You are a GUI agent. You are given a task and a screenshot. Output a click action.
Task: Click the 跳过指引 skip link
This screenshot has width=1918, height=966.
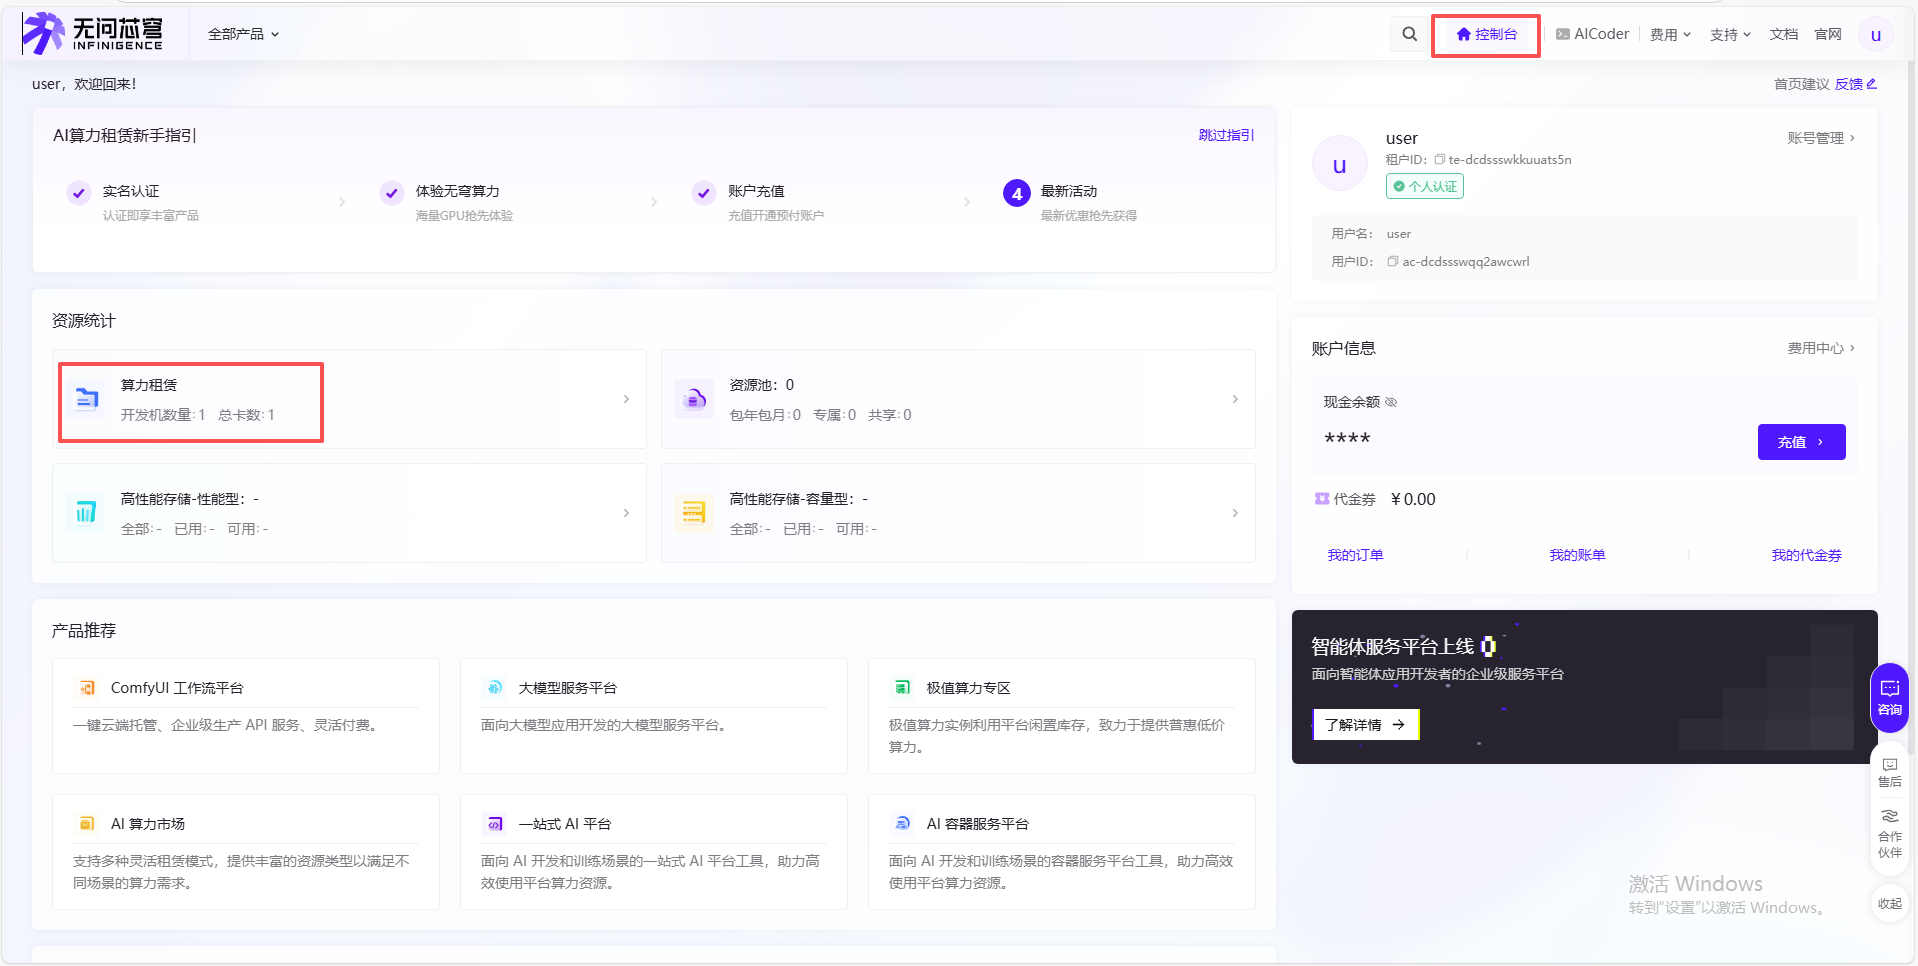pos(1224,134)
